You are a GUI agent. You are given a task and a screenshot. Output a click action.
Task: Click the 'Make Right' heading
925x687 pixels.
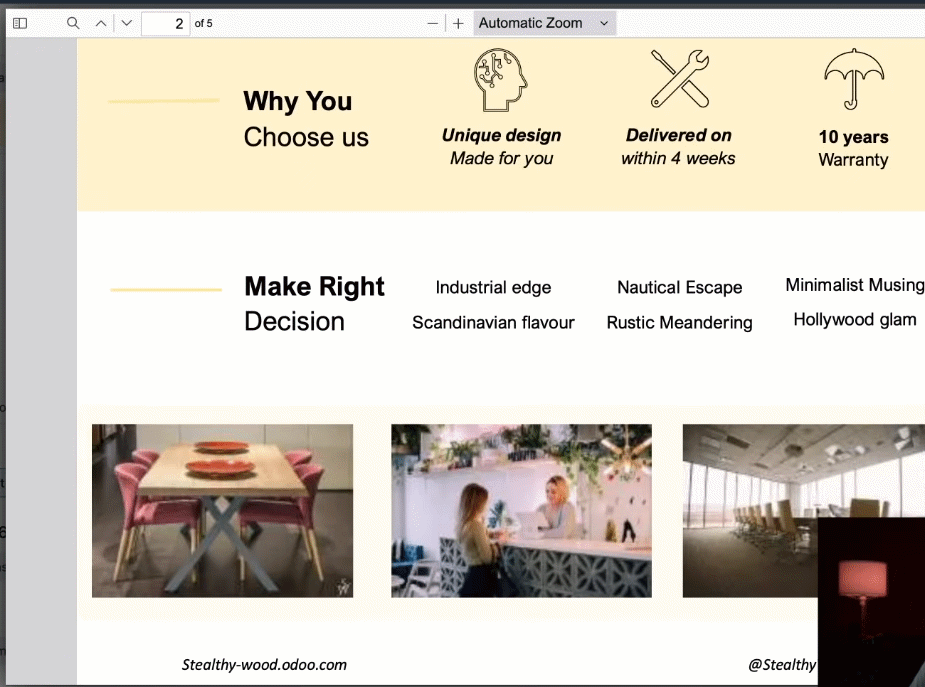[314, 287]
